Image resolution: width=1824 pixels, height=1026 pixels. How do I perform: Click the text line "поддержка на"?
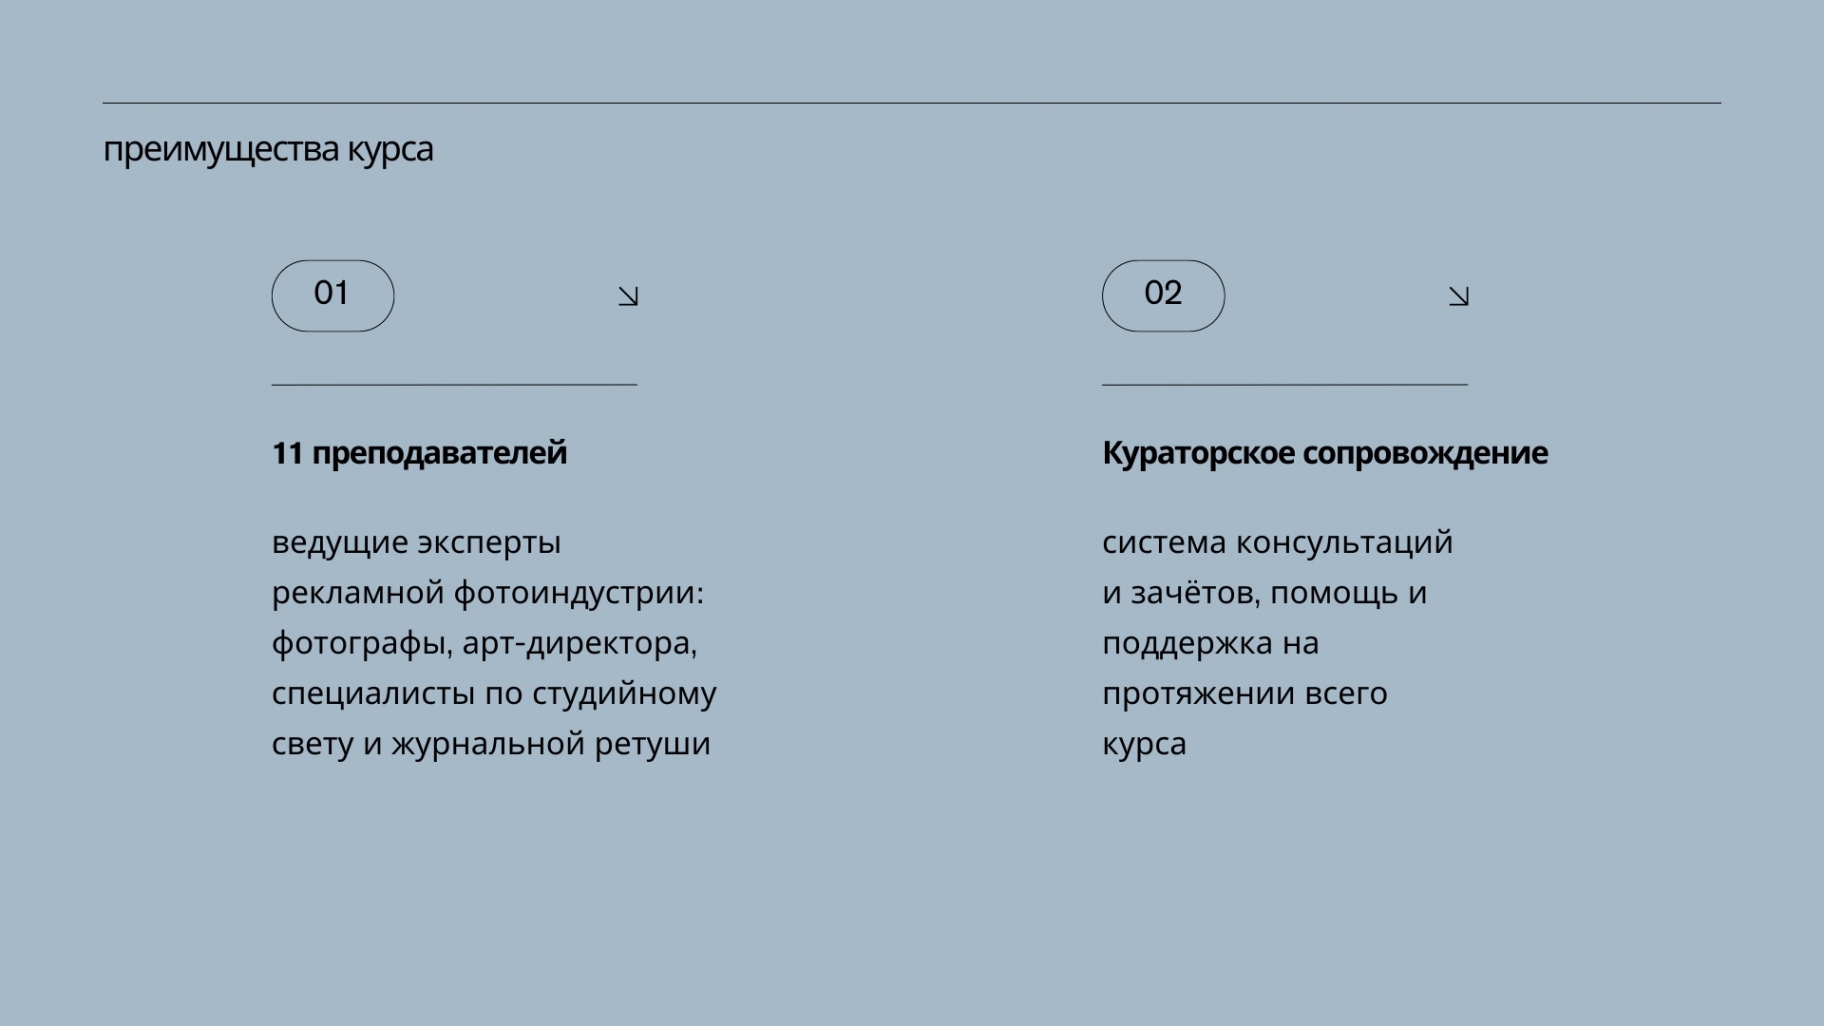(x=1210, y=643)
